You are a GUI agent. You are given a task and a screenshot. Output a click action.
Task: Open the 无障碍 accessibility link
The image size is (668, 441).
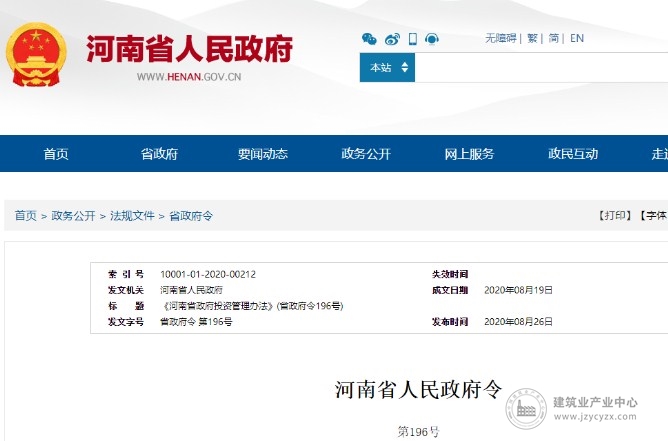[x=501, y=38]
